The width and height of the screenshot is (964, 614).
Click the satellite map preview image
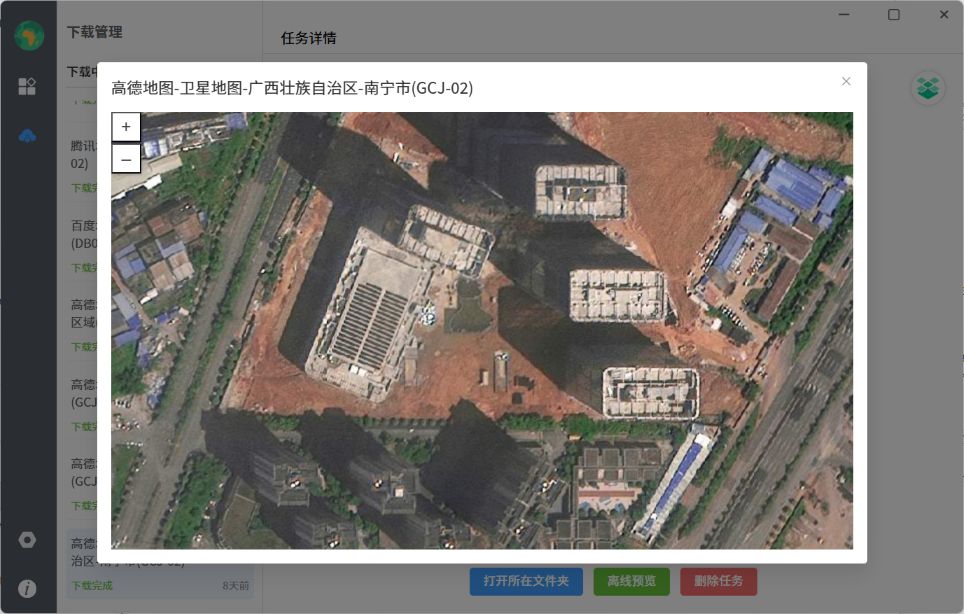tap(482, 330)
